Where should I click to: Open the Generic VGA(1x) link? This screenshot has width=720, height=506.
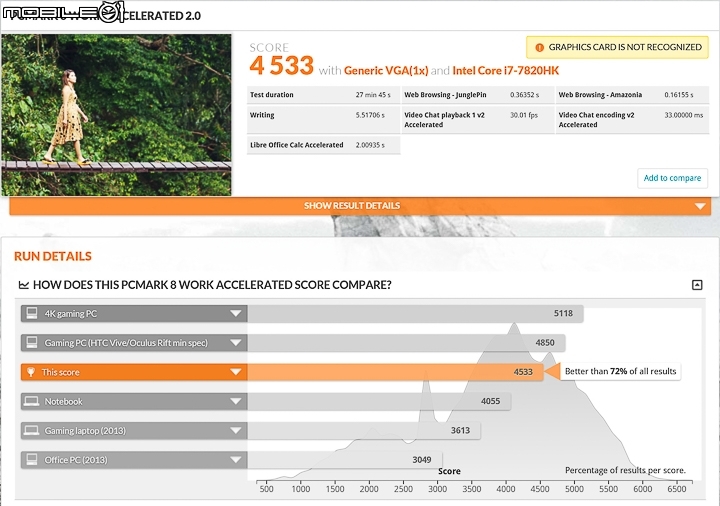click(386, 70)
